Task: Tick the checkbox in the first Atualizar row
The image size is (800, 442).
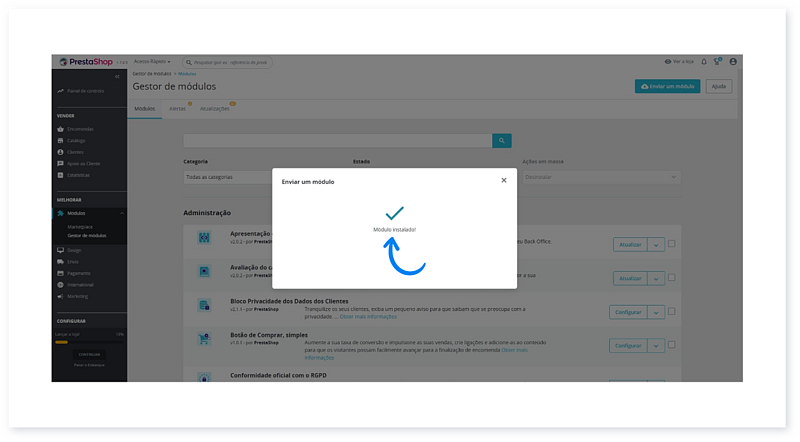Action: (671, 243)
